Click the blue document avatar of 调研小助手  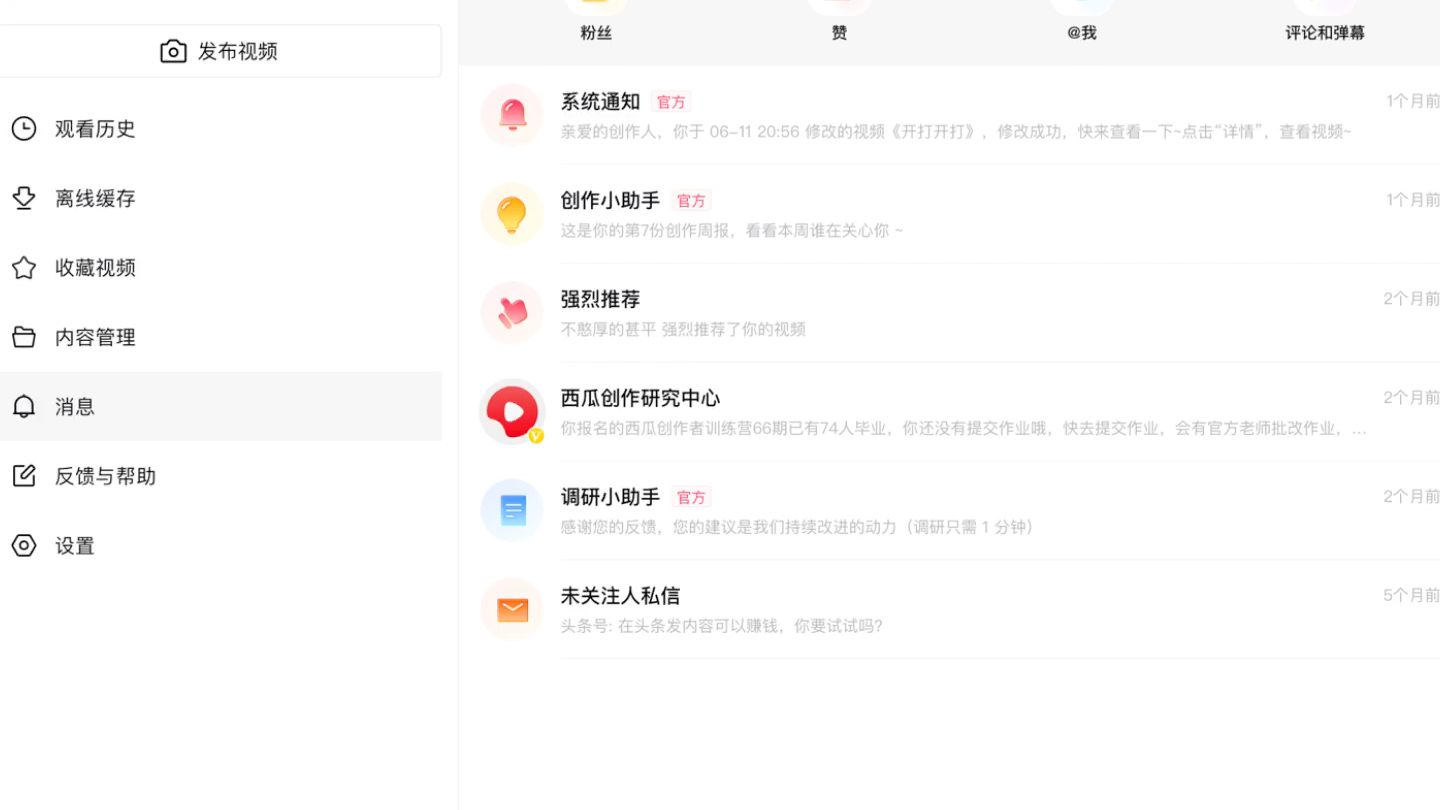(512, 511)
